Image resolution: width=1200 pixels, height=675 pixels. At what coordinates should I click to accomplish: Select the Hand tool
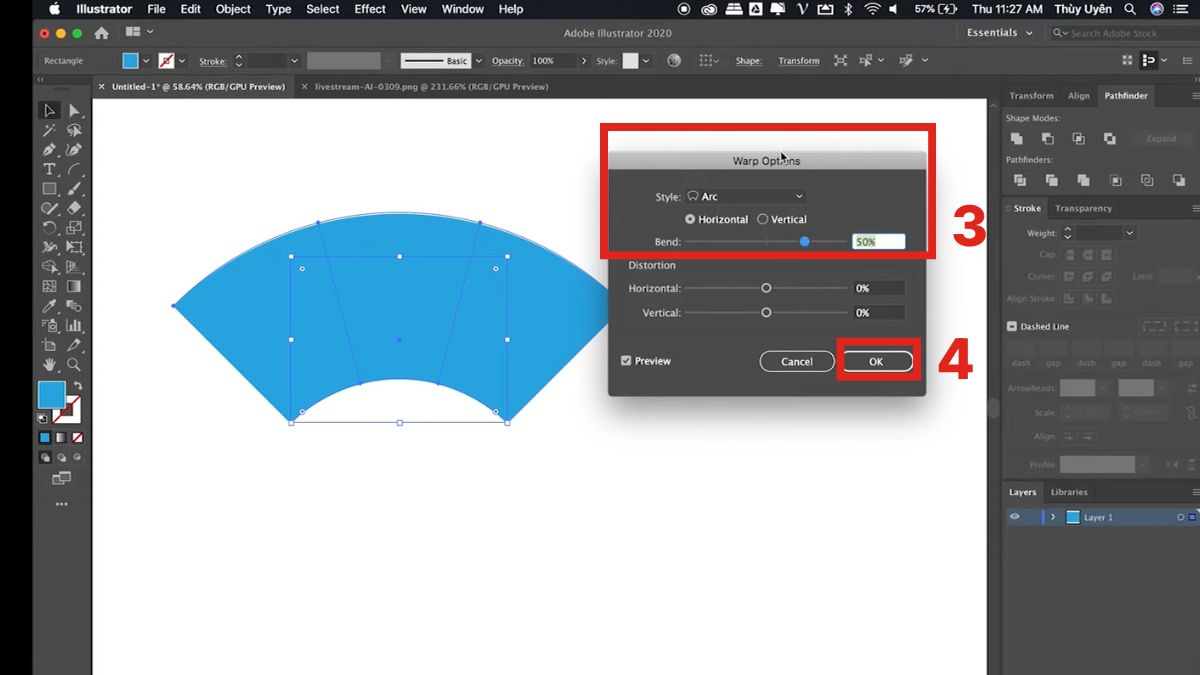coord(49,365)
